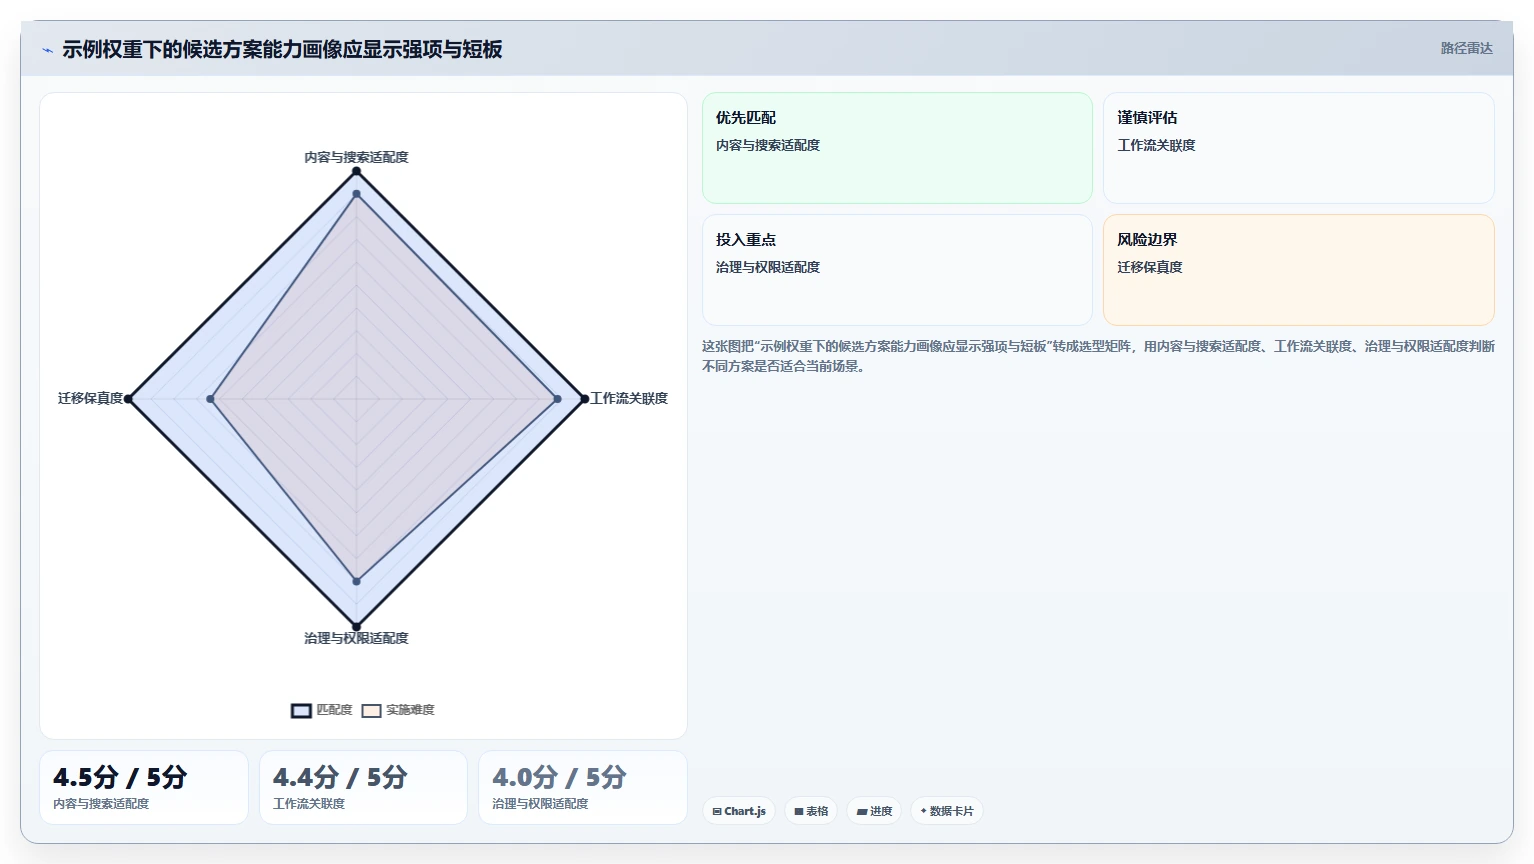1534x864 pixels.
Task: Open the orange 风险边界 card
Action: pos(1299,270)
